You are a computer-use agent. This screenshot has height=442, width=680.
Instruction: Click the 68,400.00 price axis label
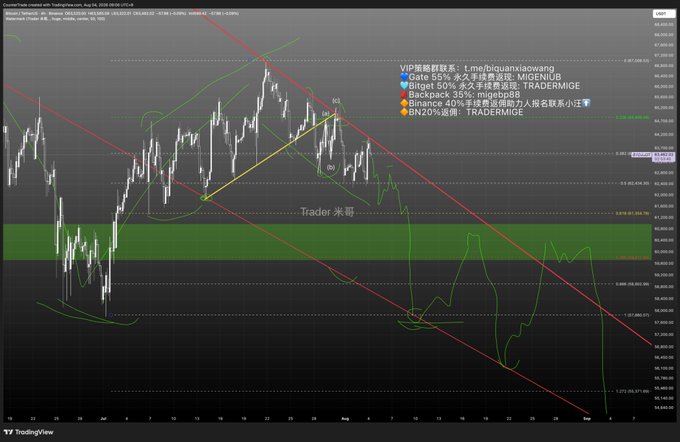pos(664,25)
